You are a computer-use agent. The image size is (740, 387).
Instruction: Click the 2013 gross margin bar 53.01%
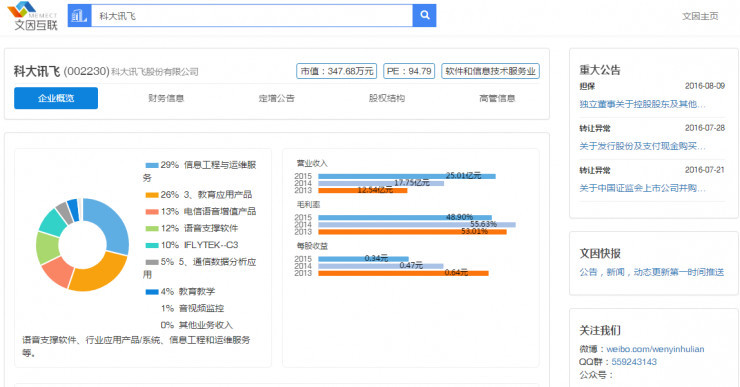(x=412, y=232)
